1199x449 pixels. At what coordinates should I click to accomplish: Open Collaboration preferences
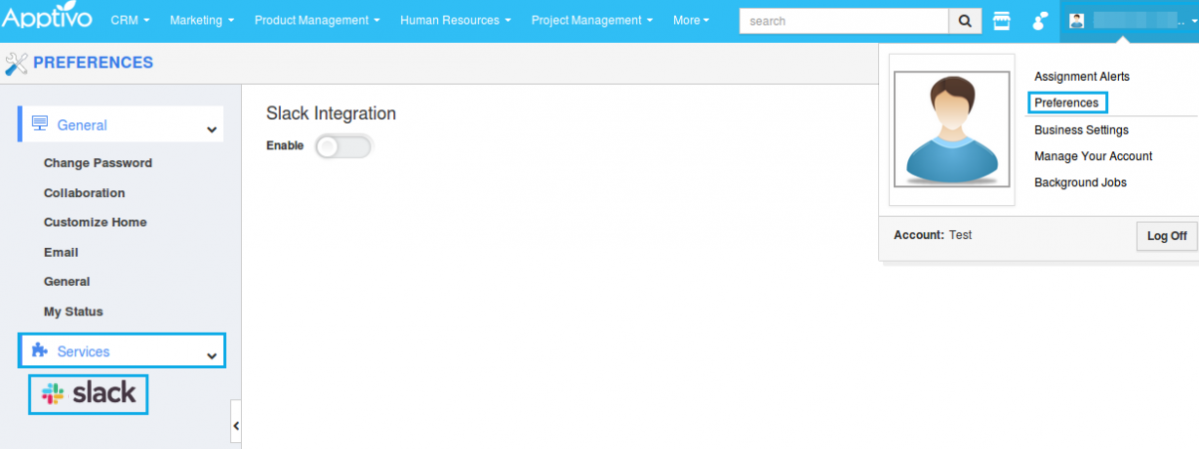point(84,193)
